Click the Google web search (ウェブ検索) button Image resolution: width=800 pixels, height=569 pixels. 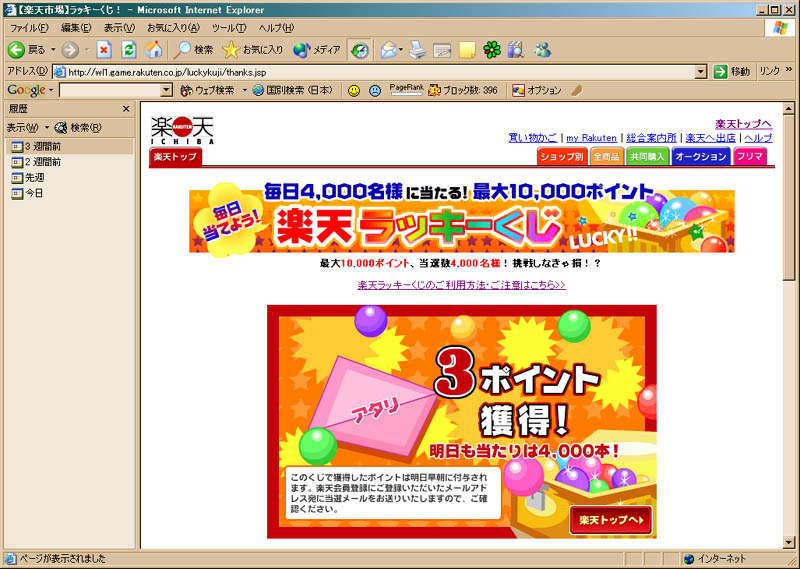coord(207,90)
